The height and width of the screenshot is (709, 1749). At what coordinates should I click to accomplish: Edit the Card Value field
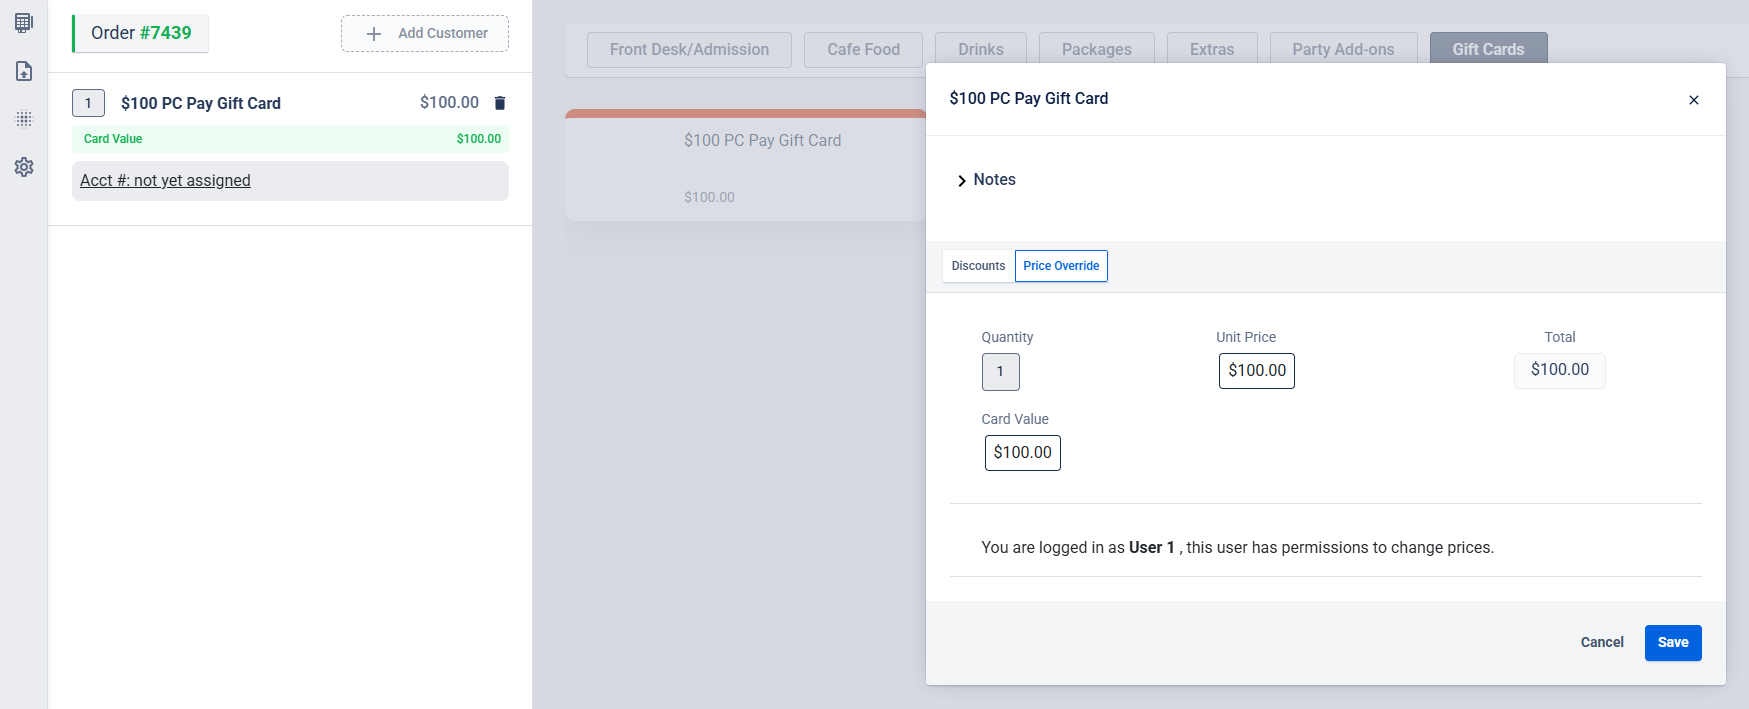click(1022, 453)
